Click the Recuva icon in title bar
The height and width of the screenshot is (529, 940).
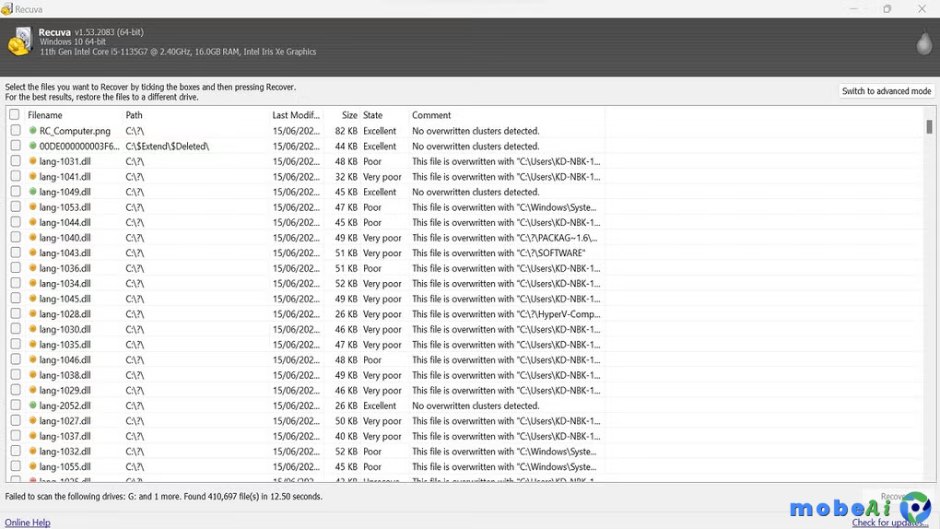pos(7,9)
